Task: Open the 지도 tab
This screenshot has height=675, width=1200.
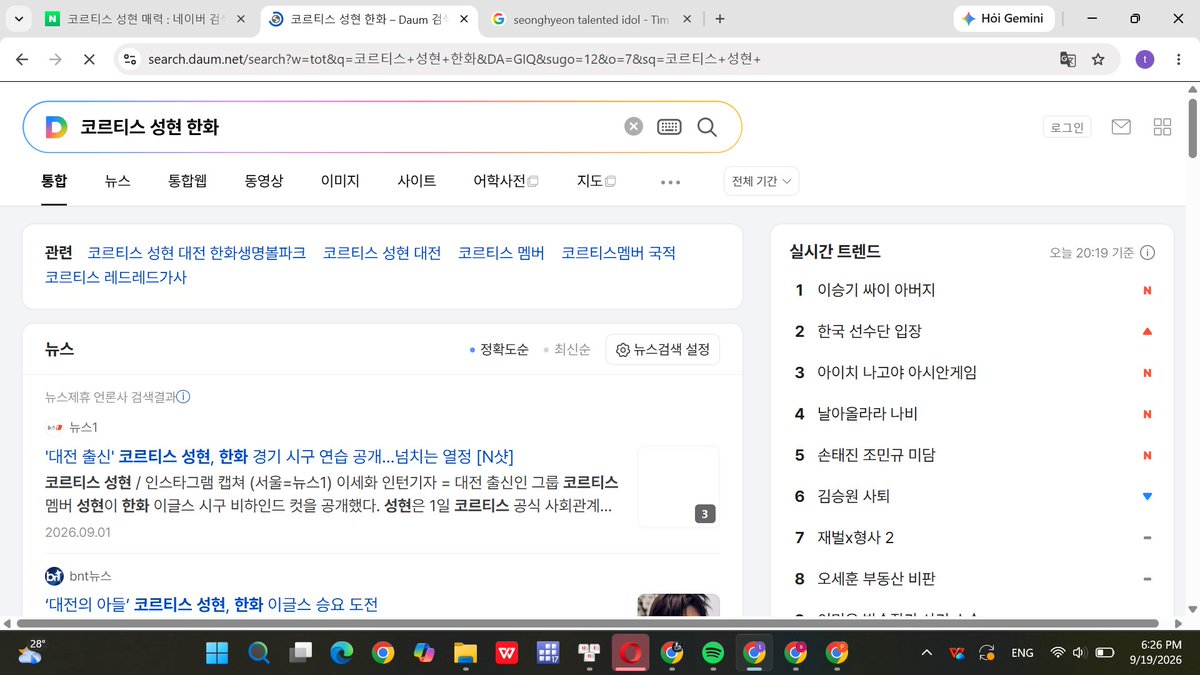Action: (596, 181)
